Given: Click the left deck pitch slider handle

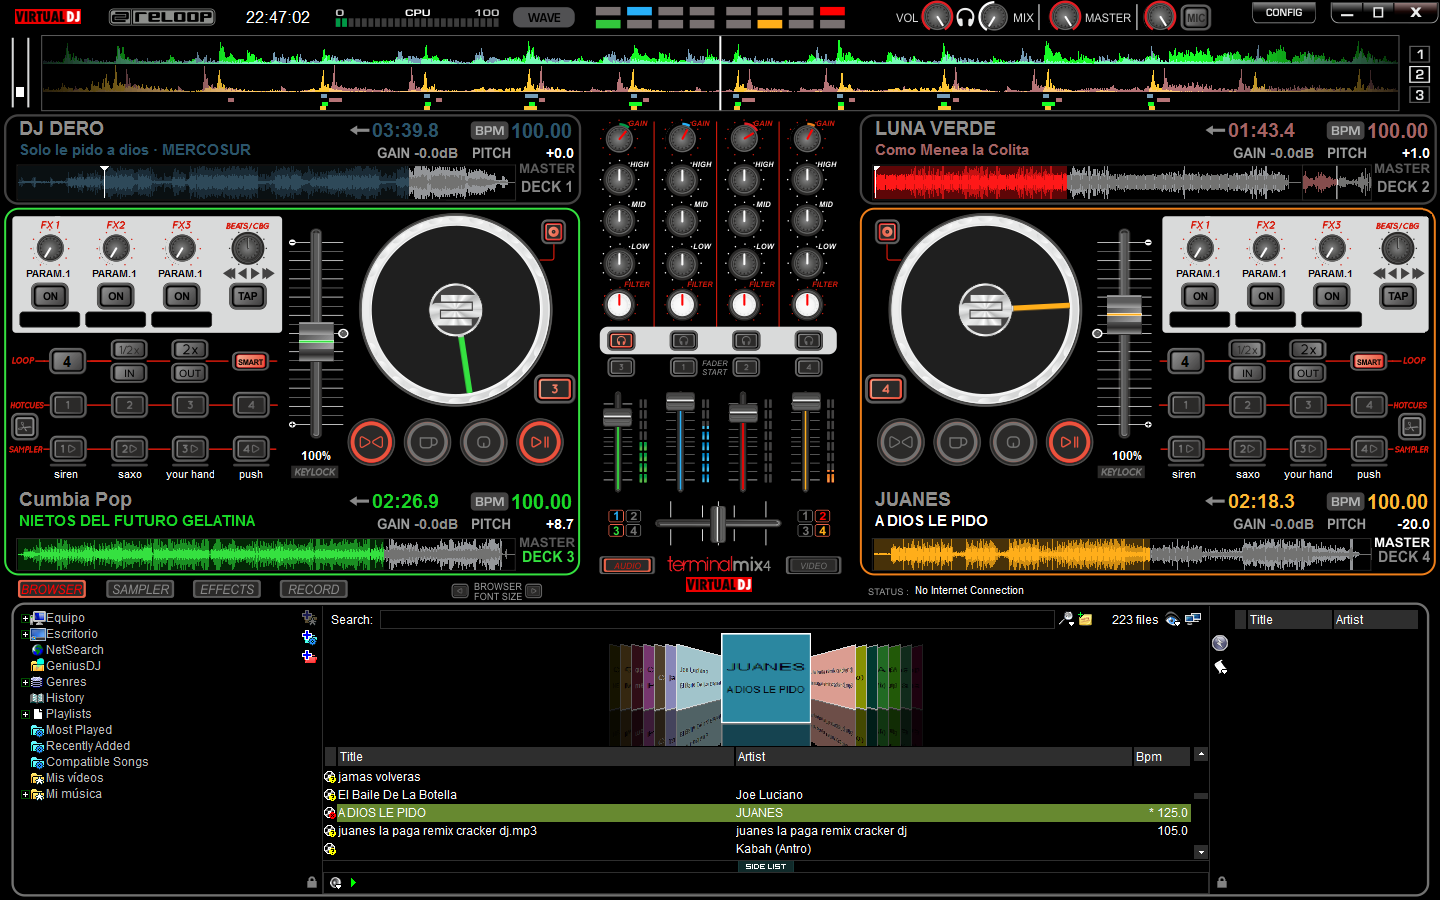Looking at the screenshot, I should (x=316, y=342).
